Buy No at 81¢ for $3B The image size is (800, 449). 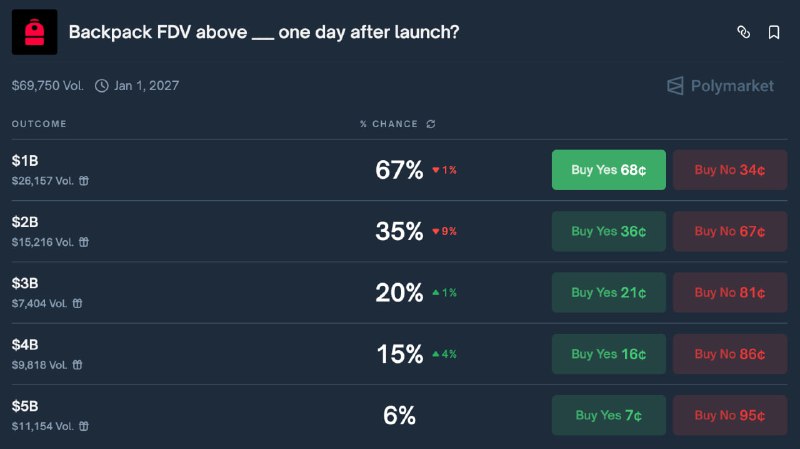pyautogui.click(x=729, y=293)
